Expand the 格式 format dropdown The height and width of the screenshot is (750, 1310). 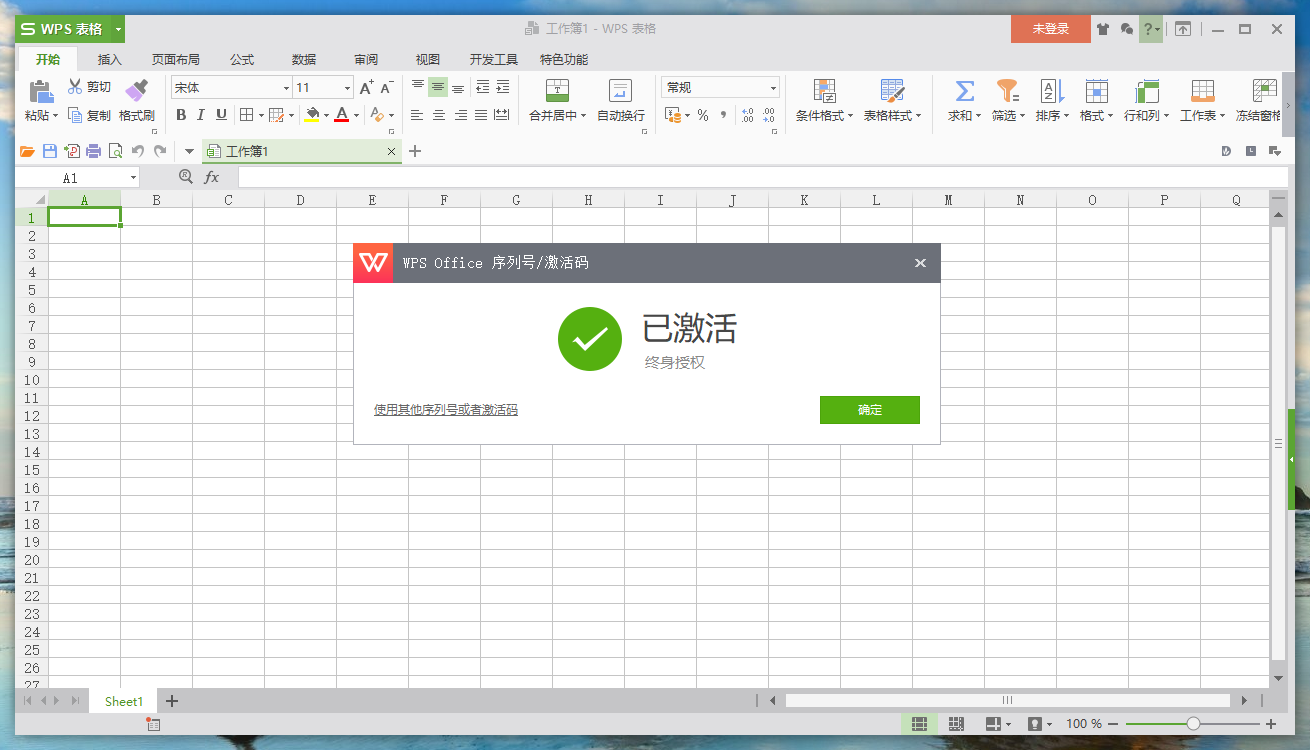1110,116
